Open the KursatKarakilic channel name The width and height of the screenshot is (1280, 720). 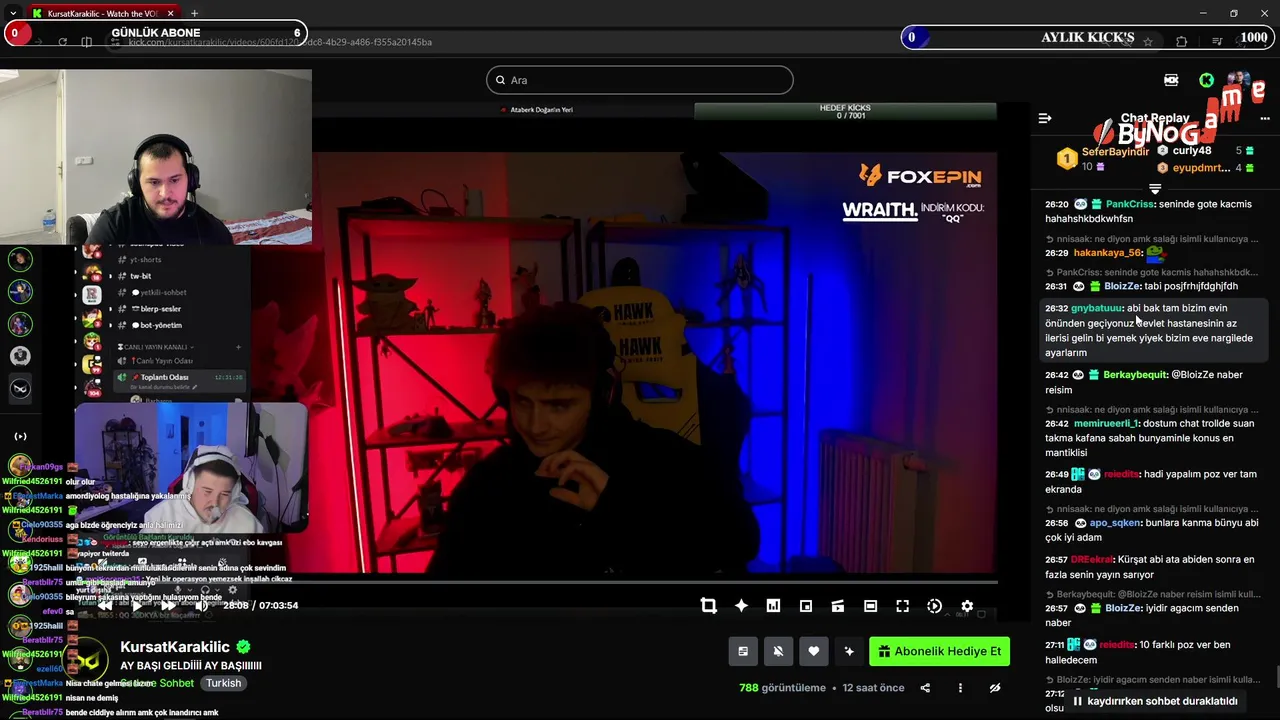(x=175, y=647)
